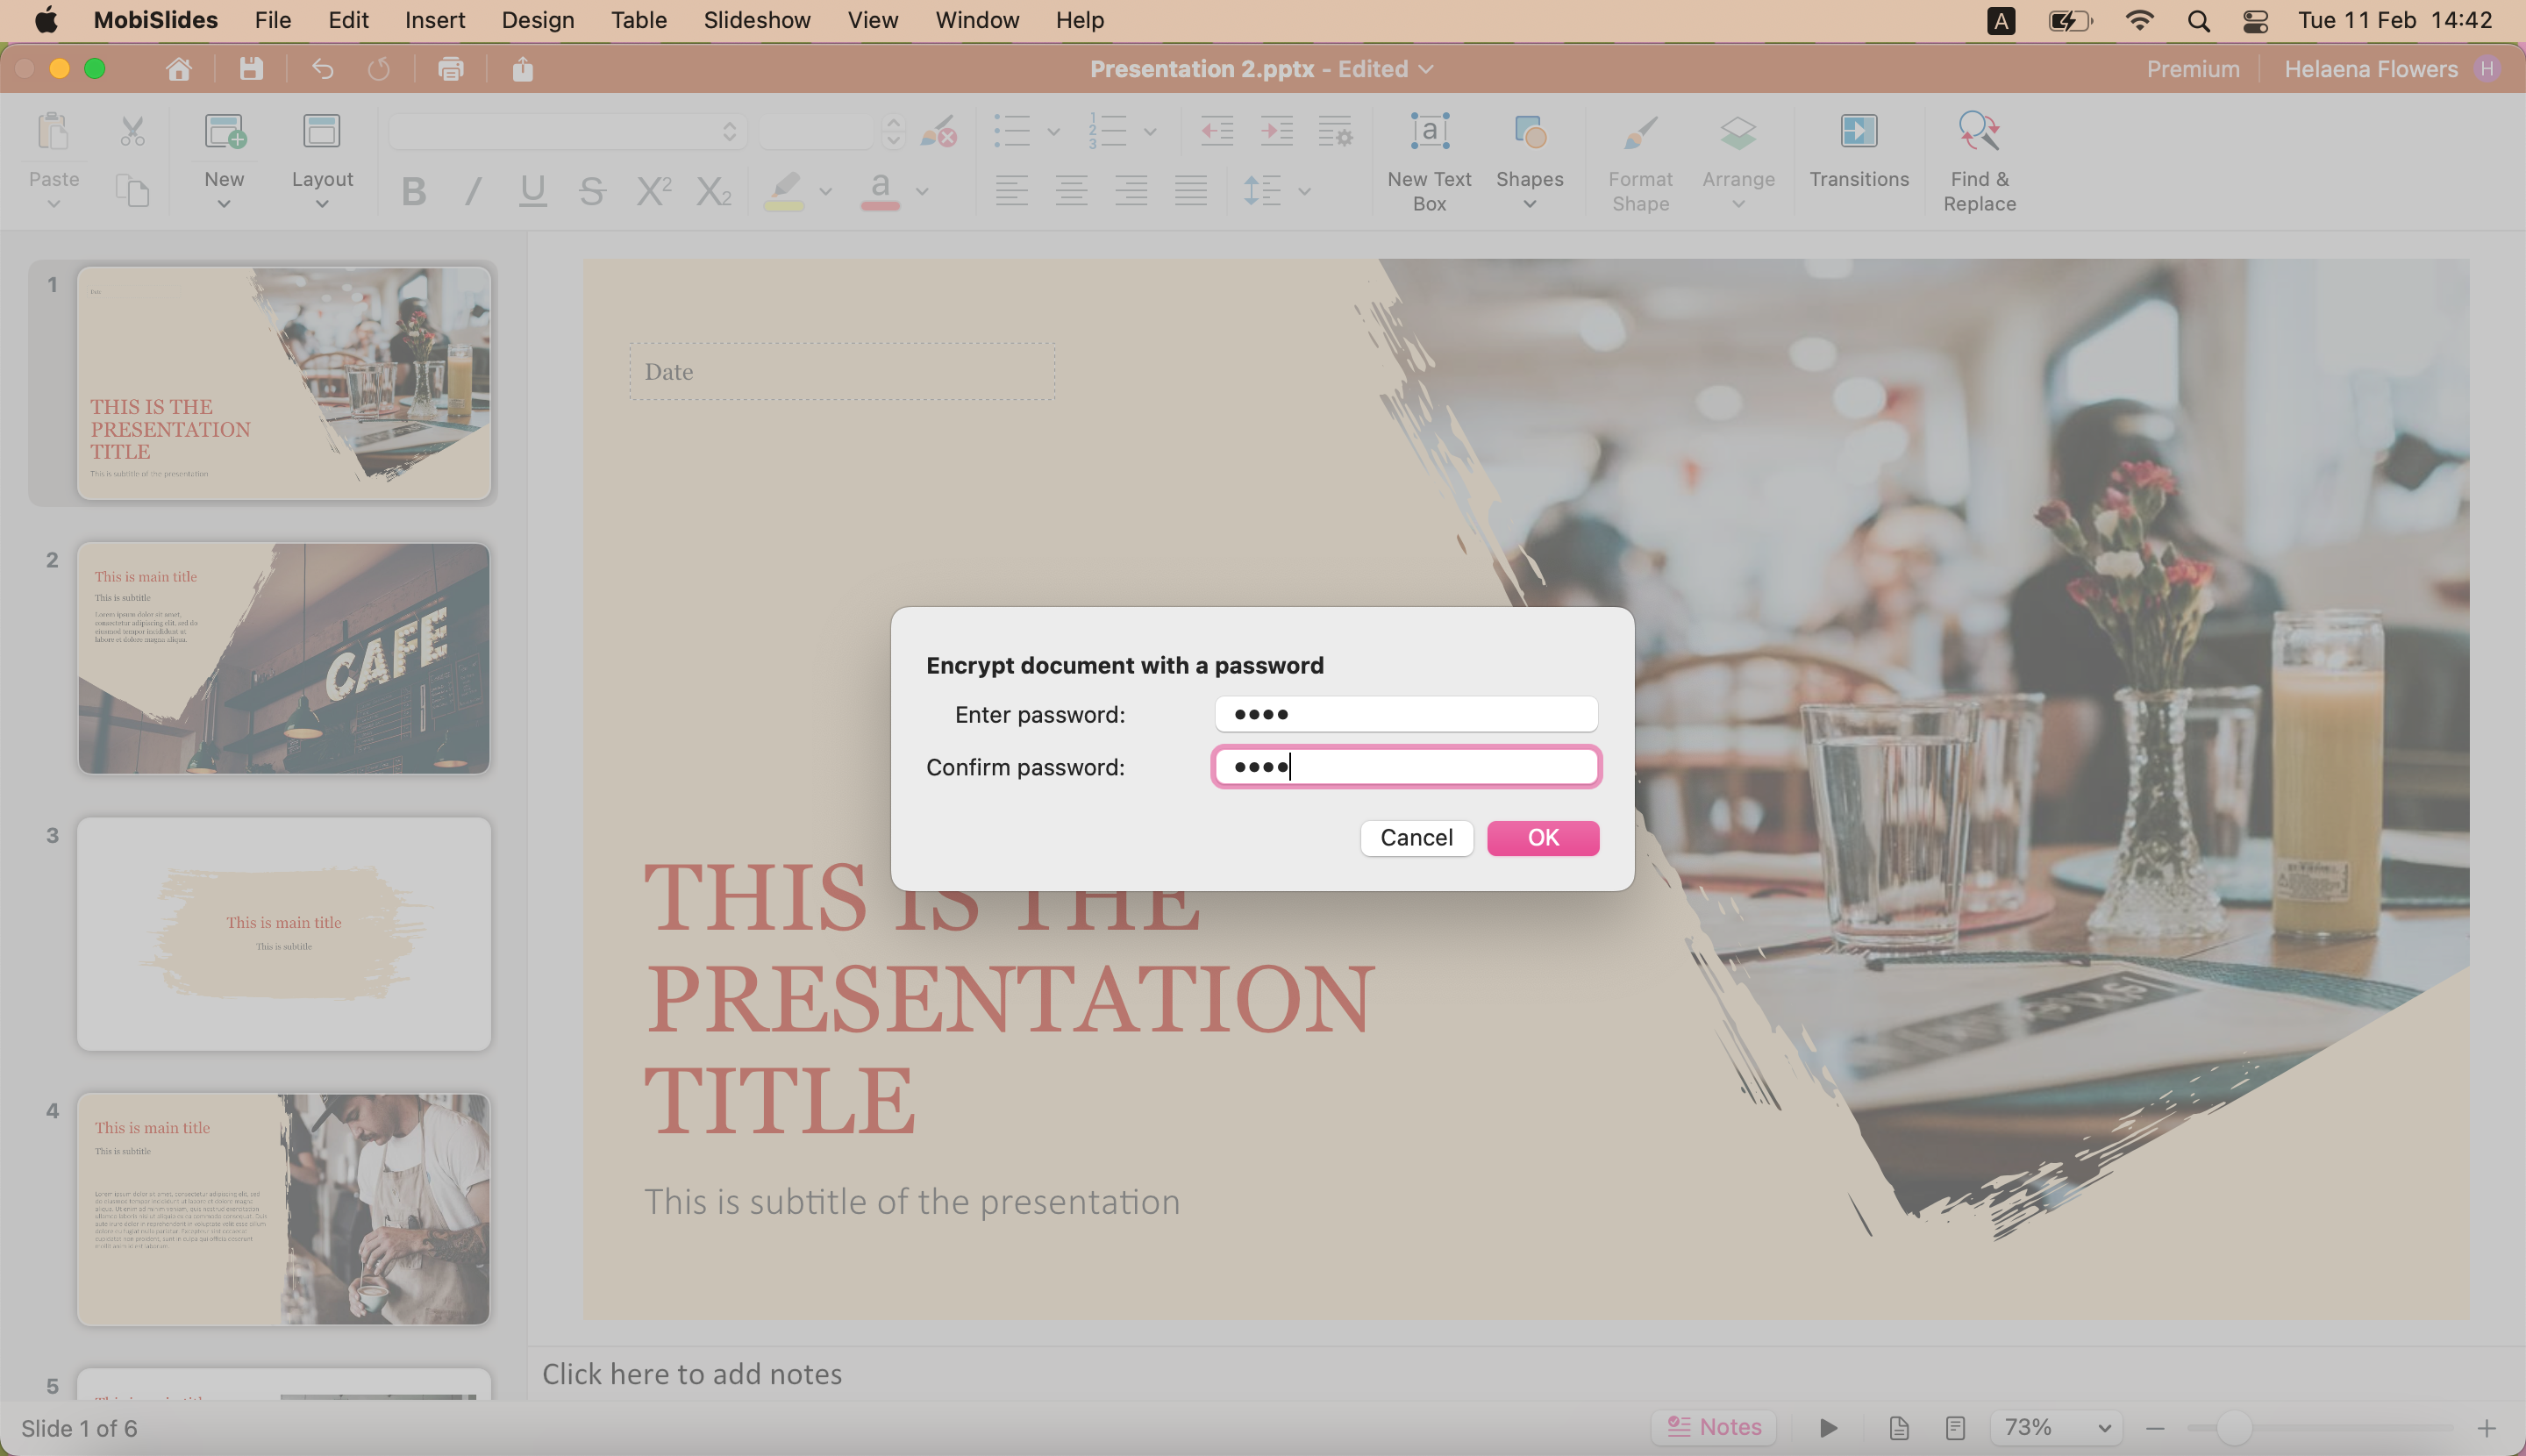This screenshot has width=2526, height=1456.
Task: Toggle Italic formatting
Action: click(473, 190)
